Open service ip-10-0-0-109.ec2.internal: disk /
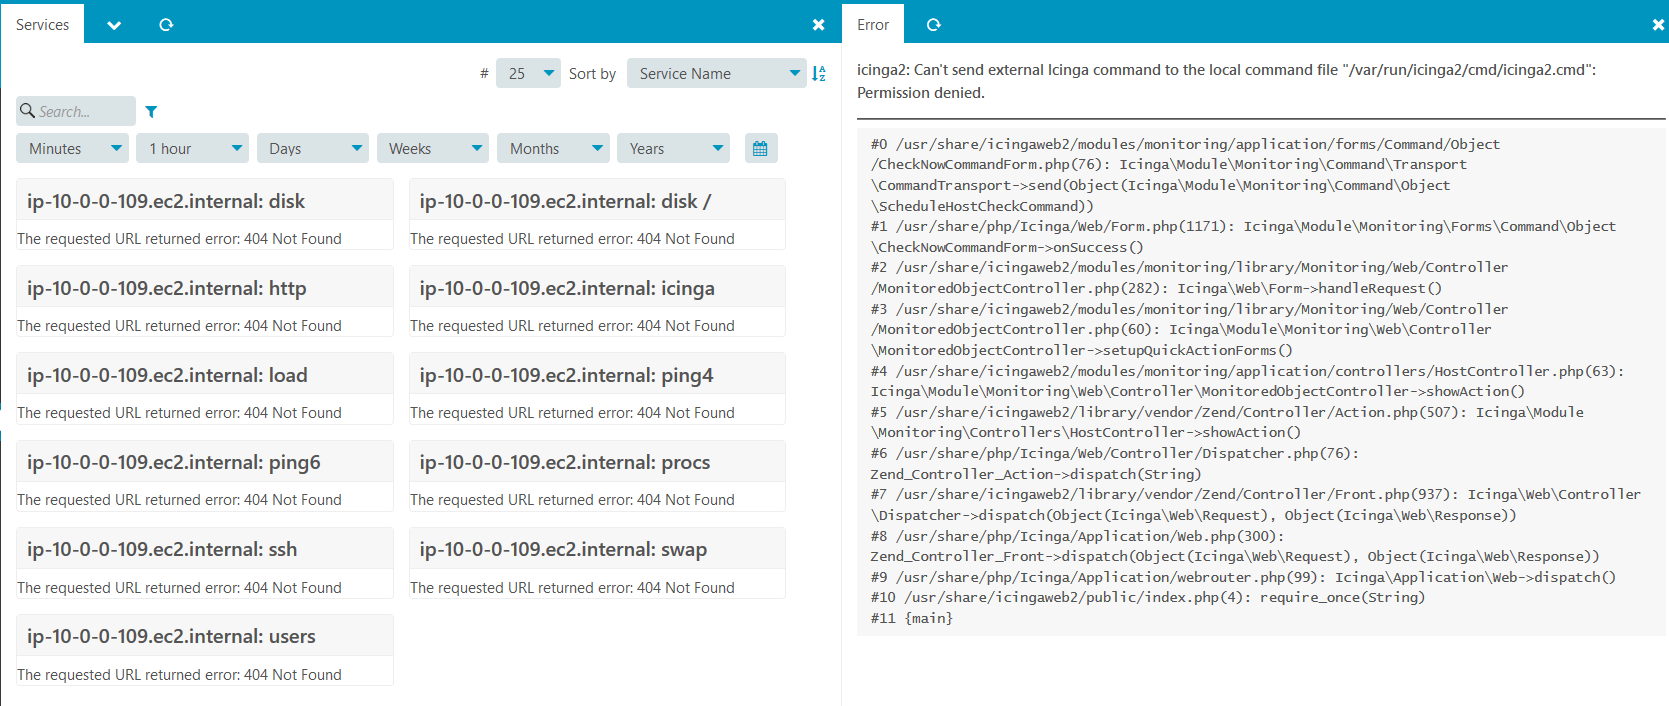Viewport: 1669px width, 706px height. point(565,201)
